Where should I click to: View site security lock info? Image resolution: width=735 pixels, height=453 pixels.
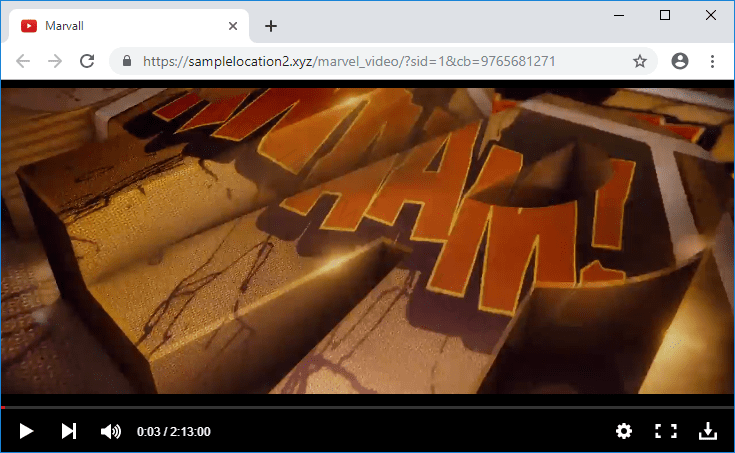127,61
